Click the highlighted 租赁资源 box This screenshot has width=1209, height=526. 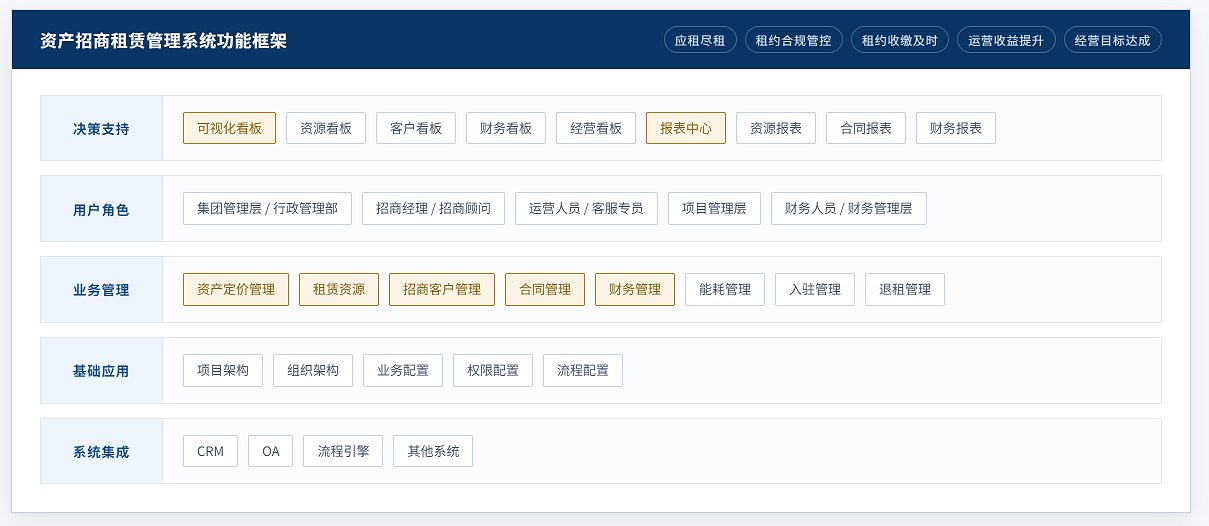pyautogui.click(x=339, y=290)
